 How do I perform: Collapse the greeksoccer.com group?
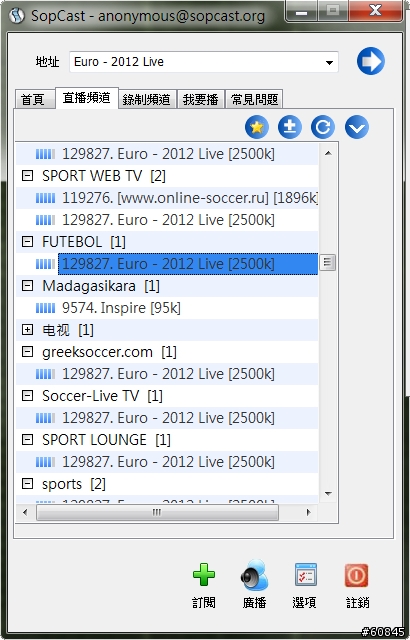coord(27,352)
